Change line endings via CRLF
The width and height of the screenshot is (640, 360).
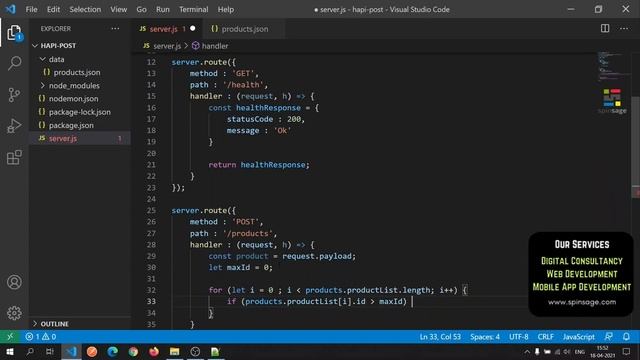545,337
